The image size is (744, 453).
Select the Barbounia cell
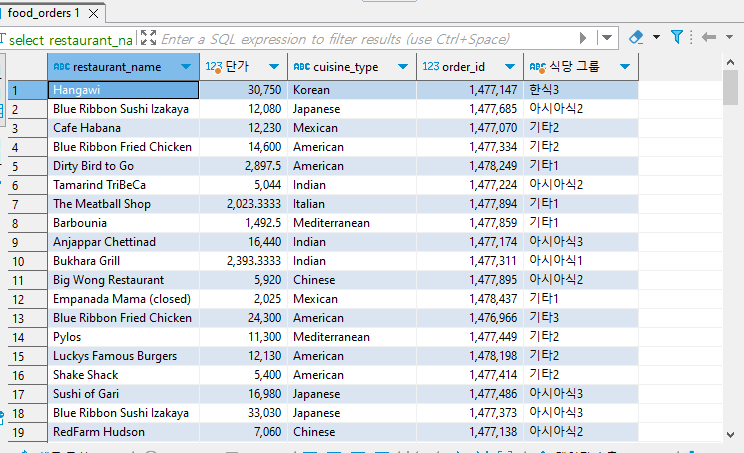point(123,223)
